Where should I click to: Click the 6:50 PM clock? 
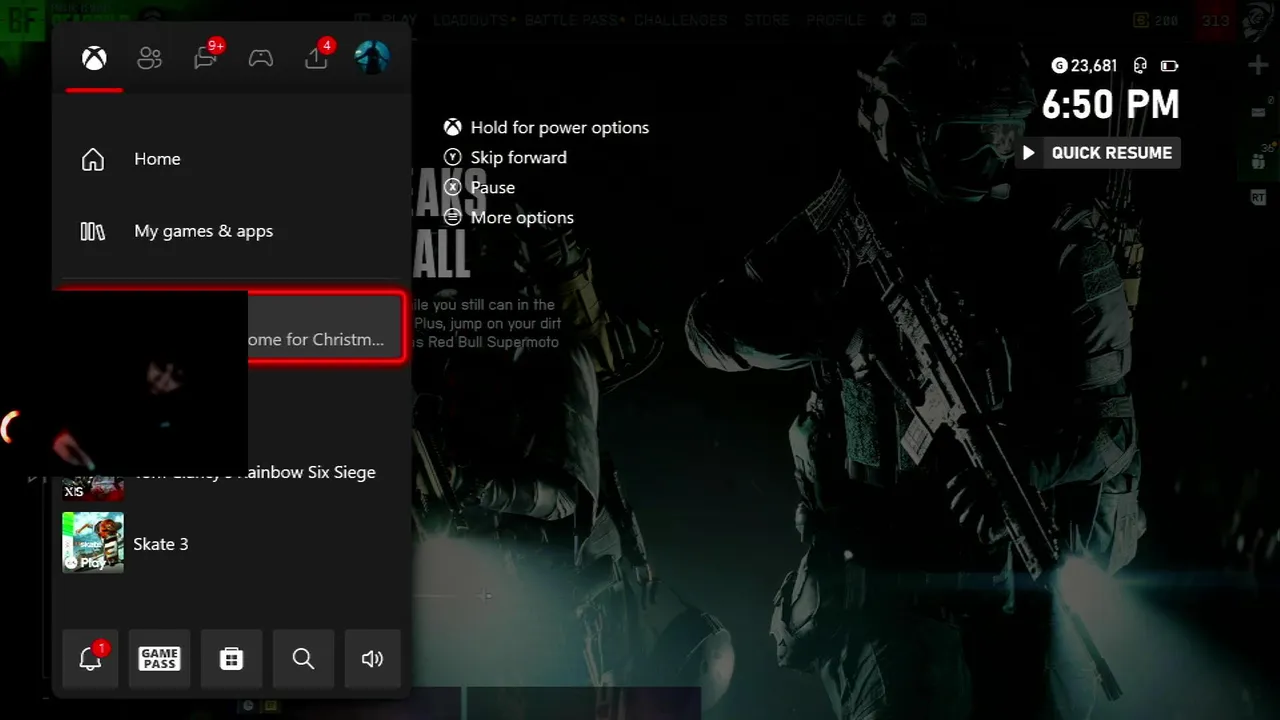coord(1110,105)
